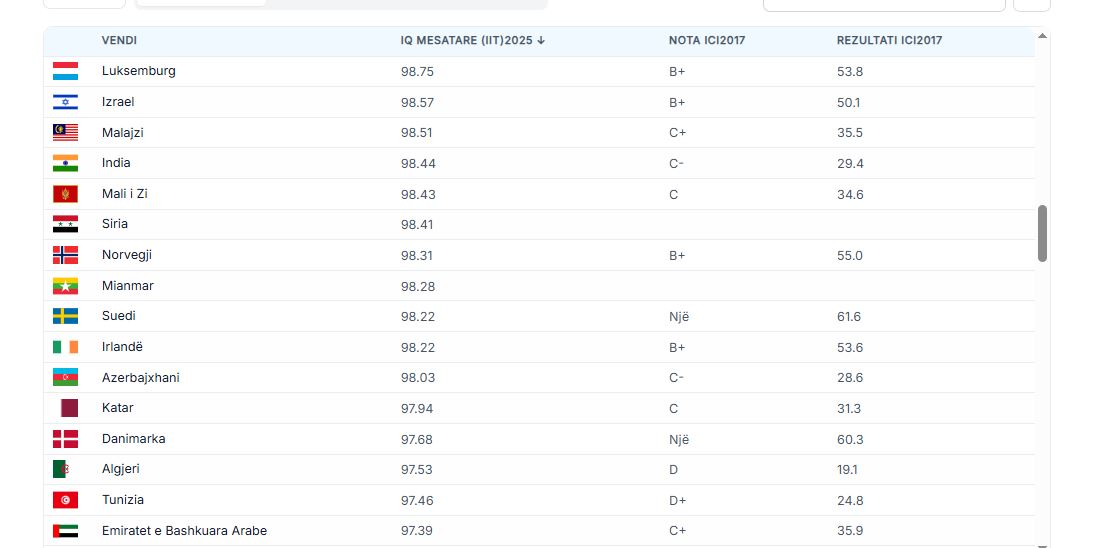Select the Azerbajxhani country name
Viewport: 1118px width, 548px height.
point(141,378)
